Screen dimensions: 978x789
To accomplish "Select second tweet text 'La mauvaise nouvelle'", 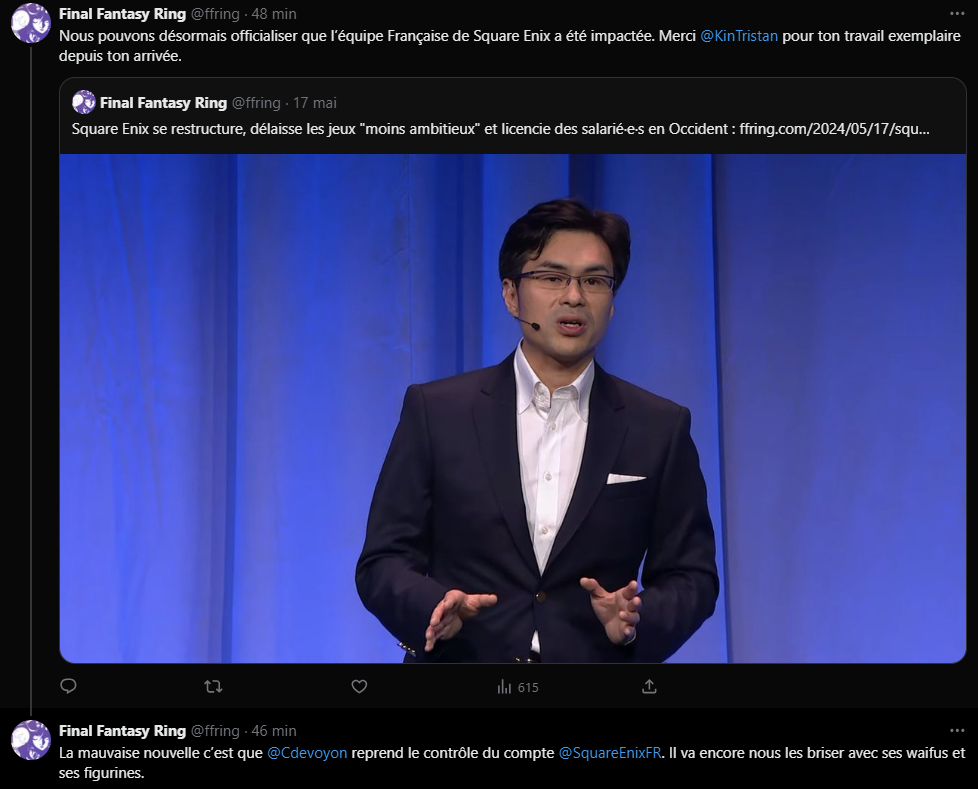I will coord(128,753).
